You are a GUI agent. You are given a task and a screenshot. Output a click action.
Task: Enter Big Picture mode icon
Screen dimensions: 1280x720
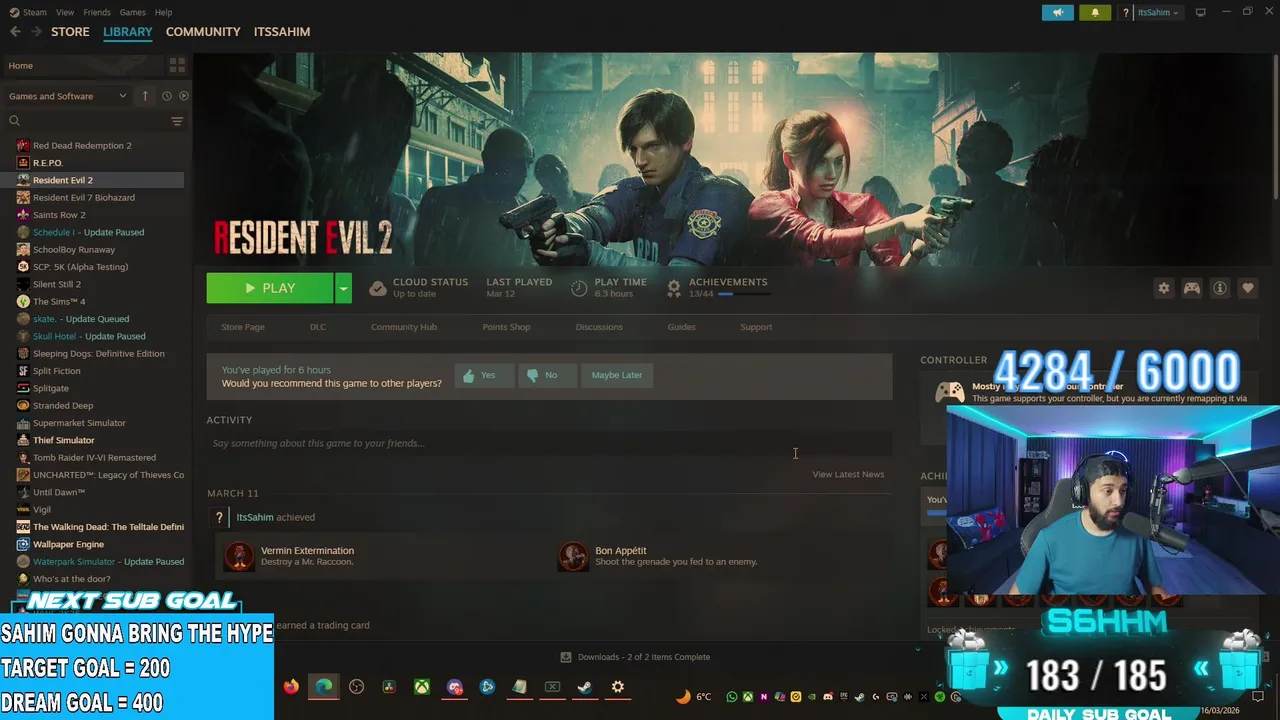tap(1201, 12)
